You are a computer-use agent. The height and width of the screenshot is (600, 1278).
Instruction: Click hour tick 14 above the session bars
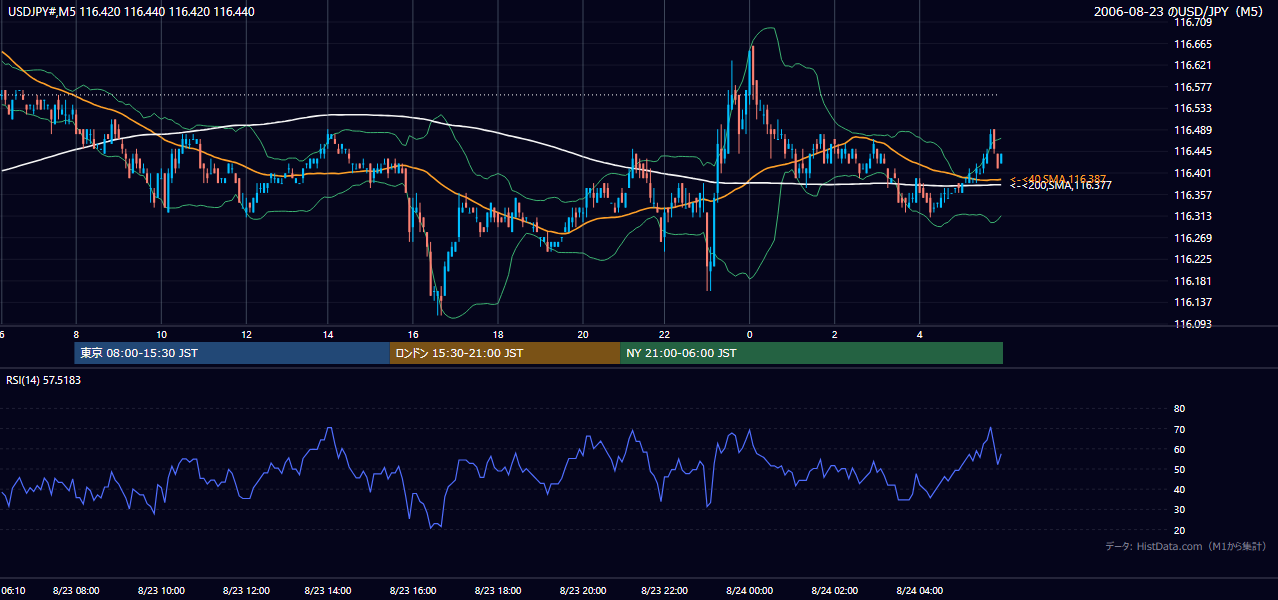coord(329,334)
